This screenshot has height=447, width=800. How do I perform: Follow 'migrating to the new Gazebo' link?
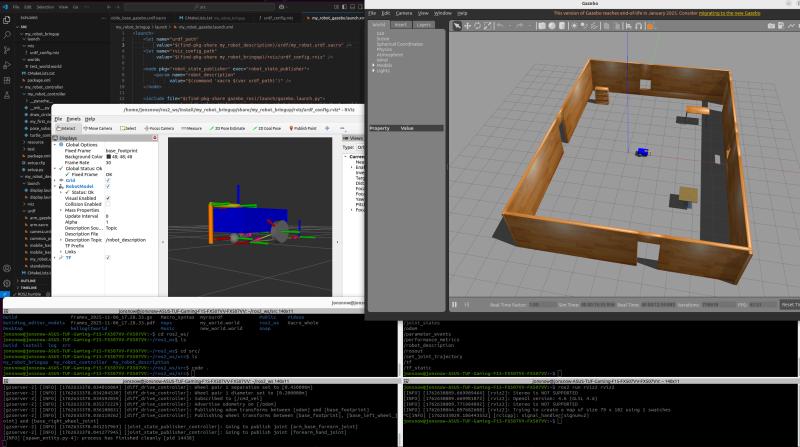point(729,13)
